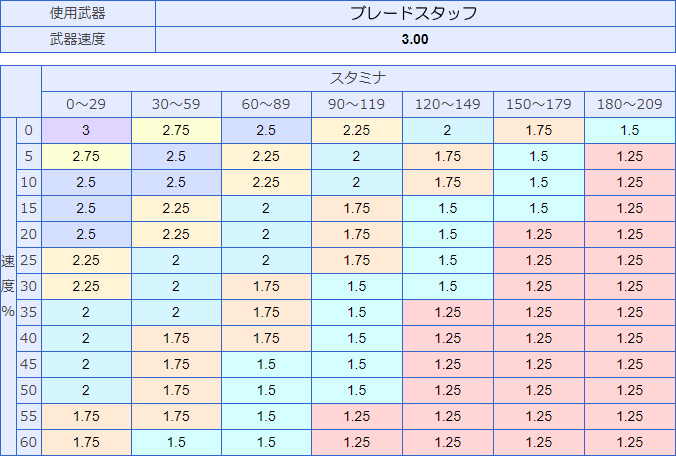This screenshot has width=676, height=456.
Task: Click the 使用武器 label cell
Action: tap(78, 13)
